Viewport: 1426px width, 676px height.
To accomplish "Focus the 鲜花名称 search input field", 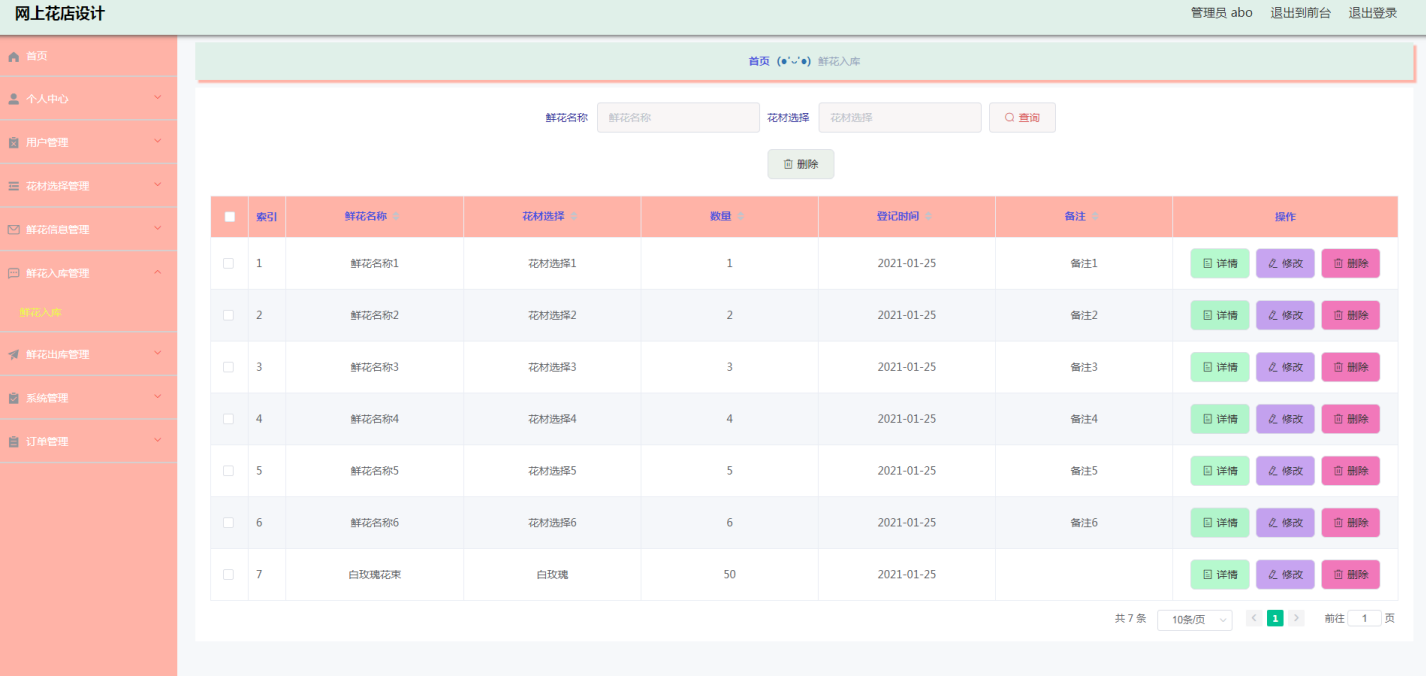I will (678, 118).
